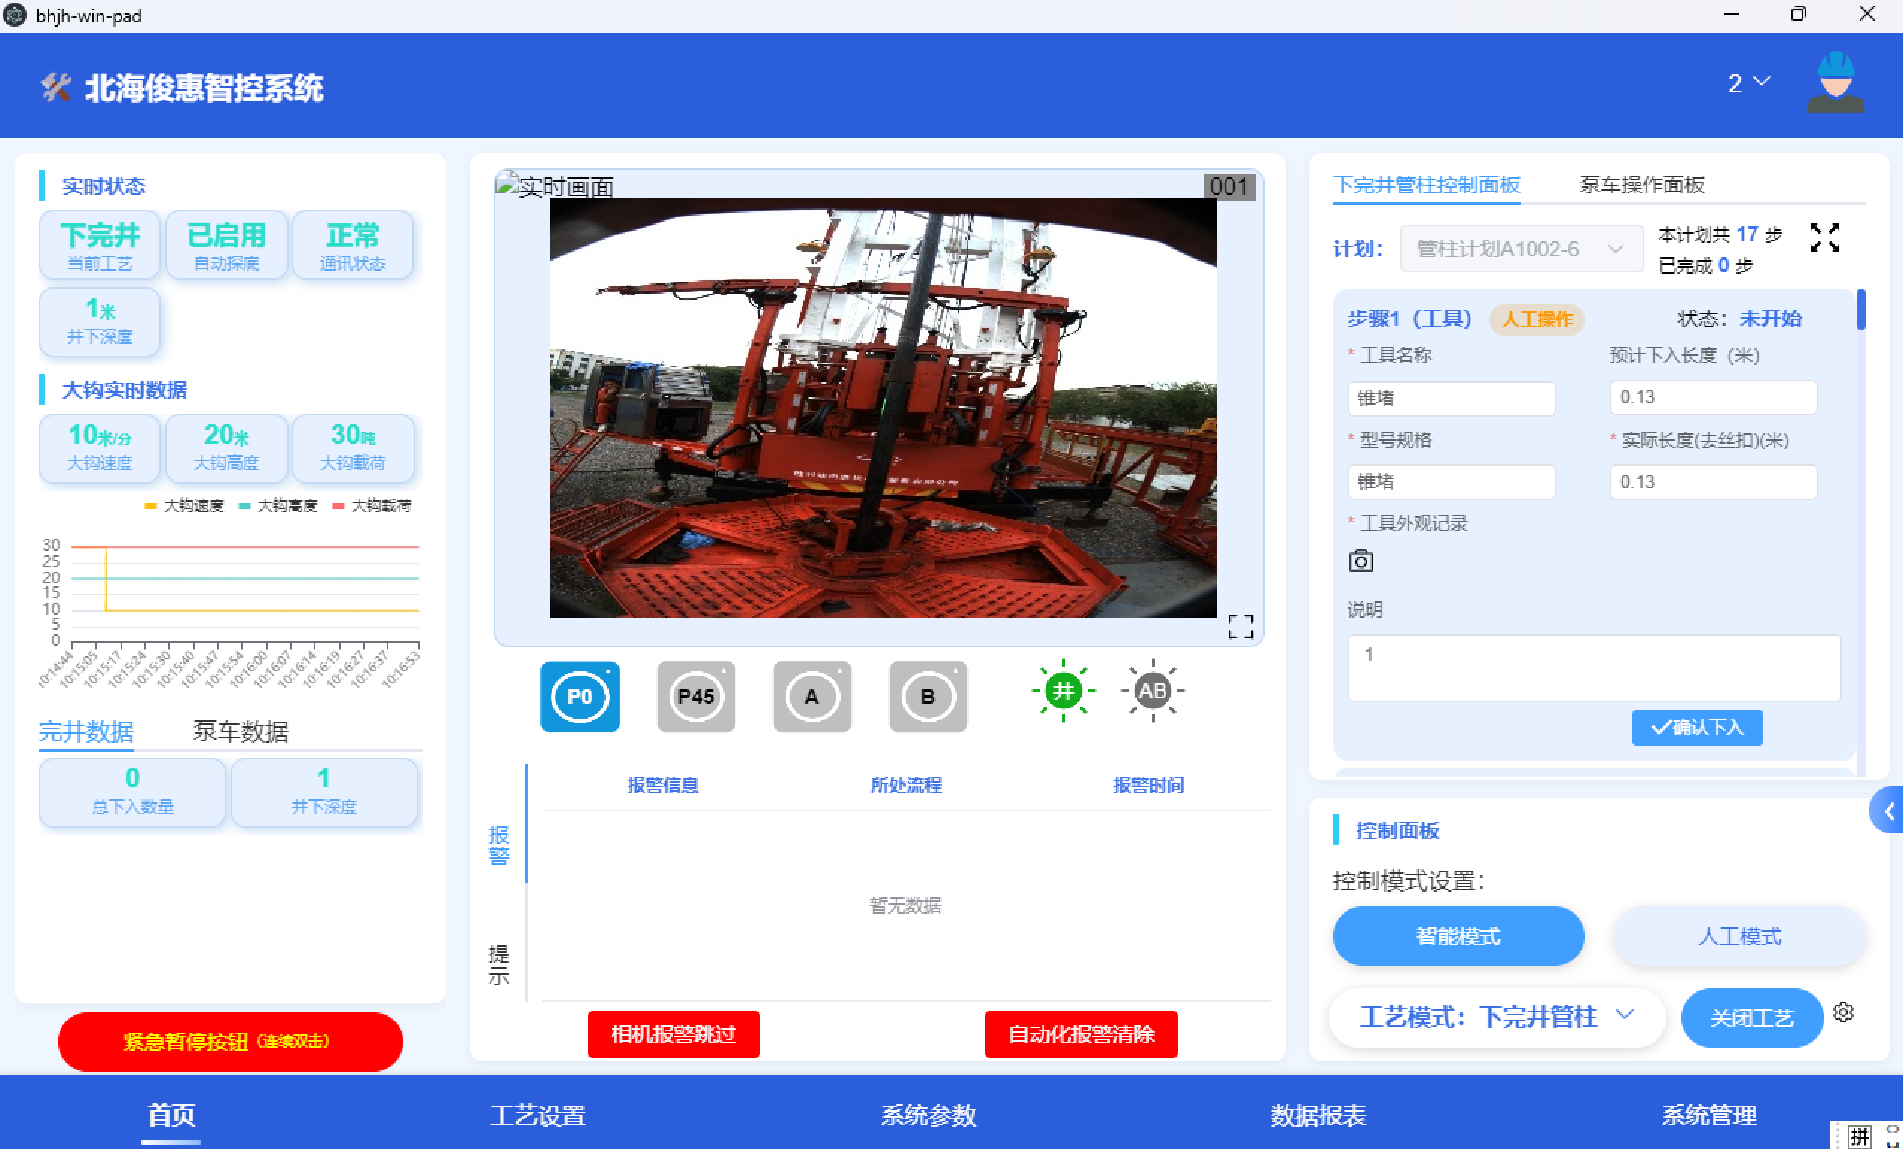Click the gray AB indicator light icon

[x=1153, y=690]
